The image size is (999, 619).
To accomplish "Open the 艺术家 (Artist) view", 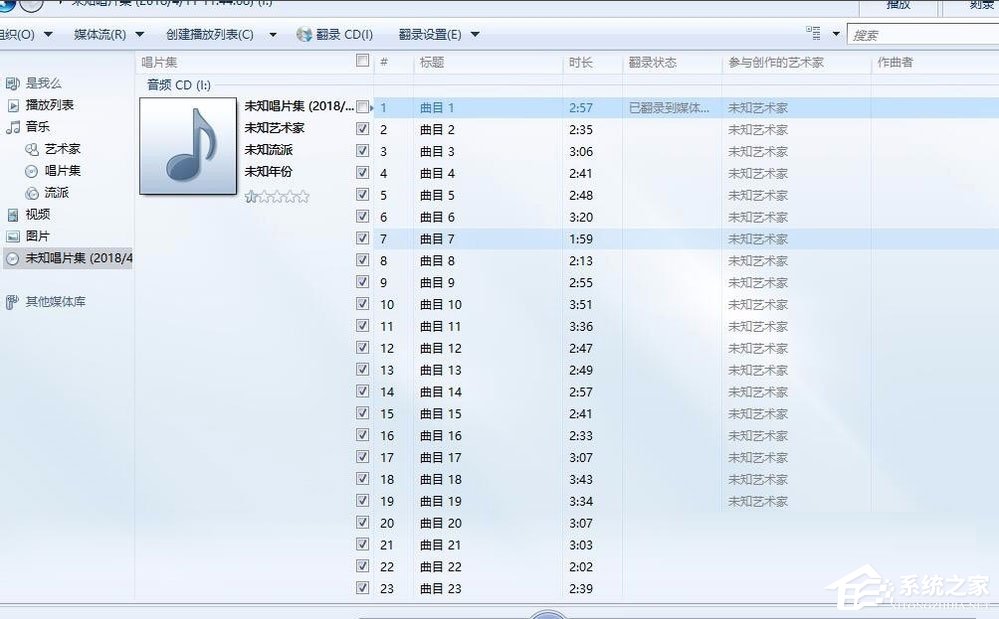I will tap(64, 149).
